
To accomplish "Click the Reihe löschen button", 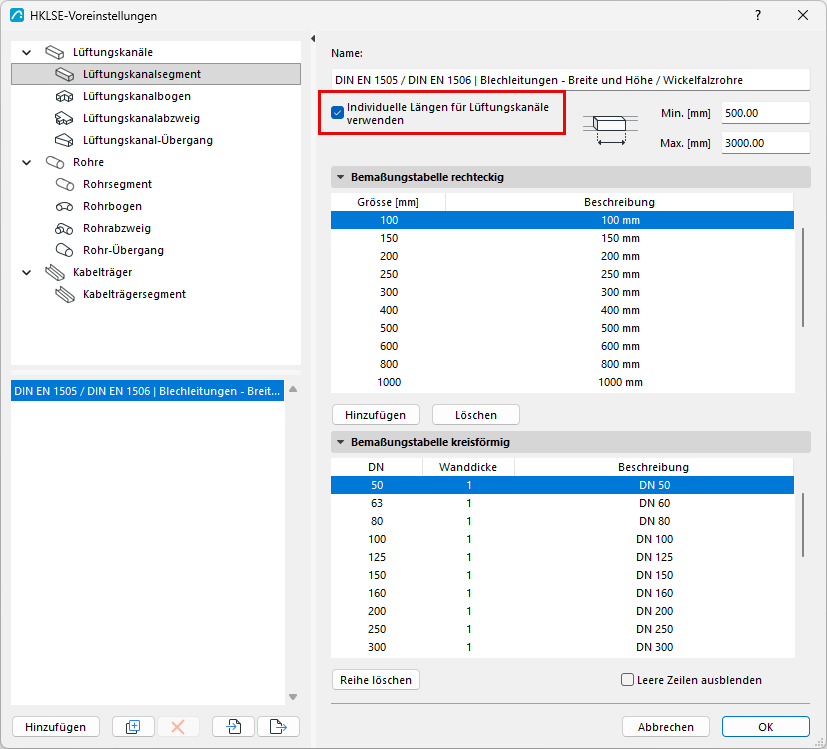I will pos(376,680).
